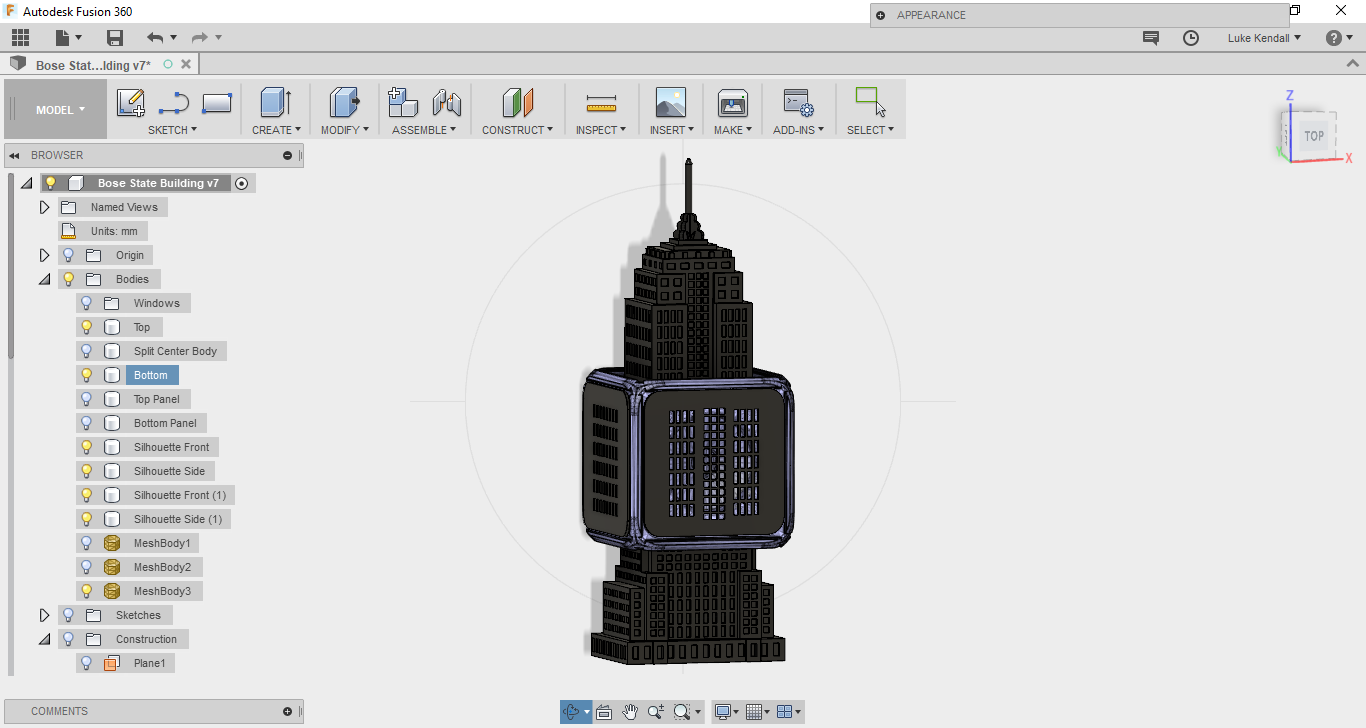Toggle visibility of Top Panel body
The image size is (1366, 728).
point(87,399)
